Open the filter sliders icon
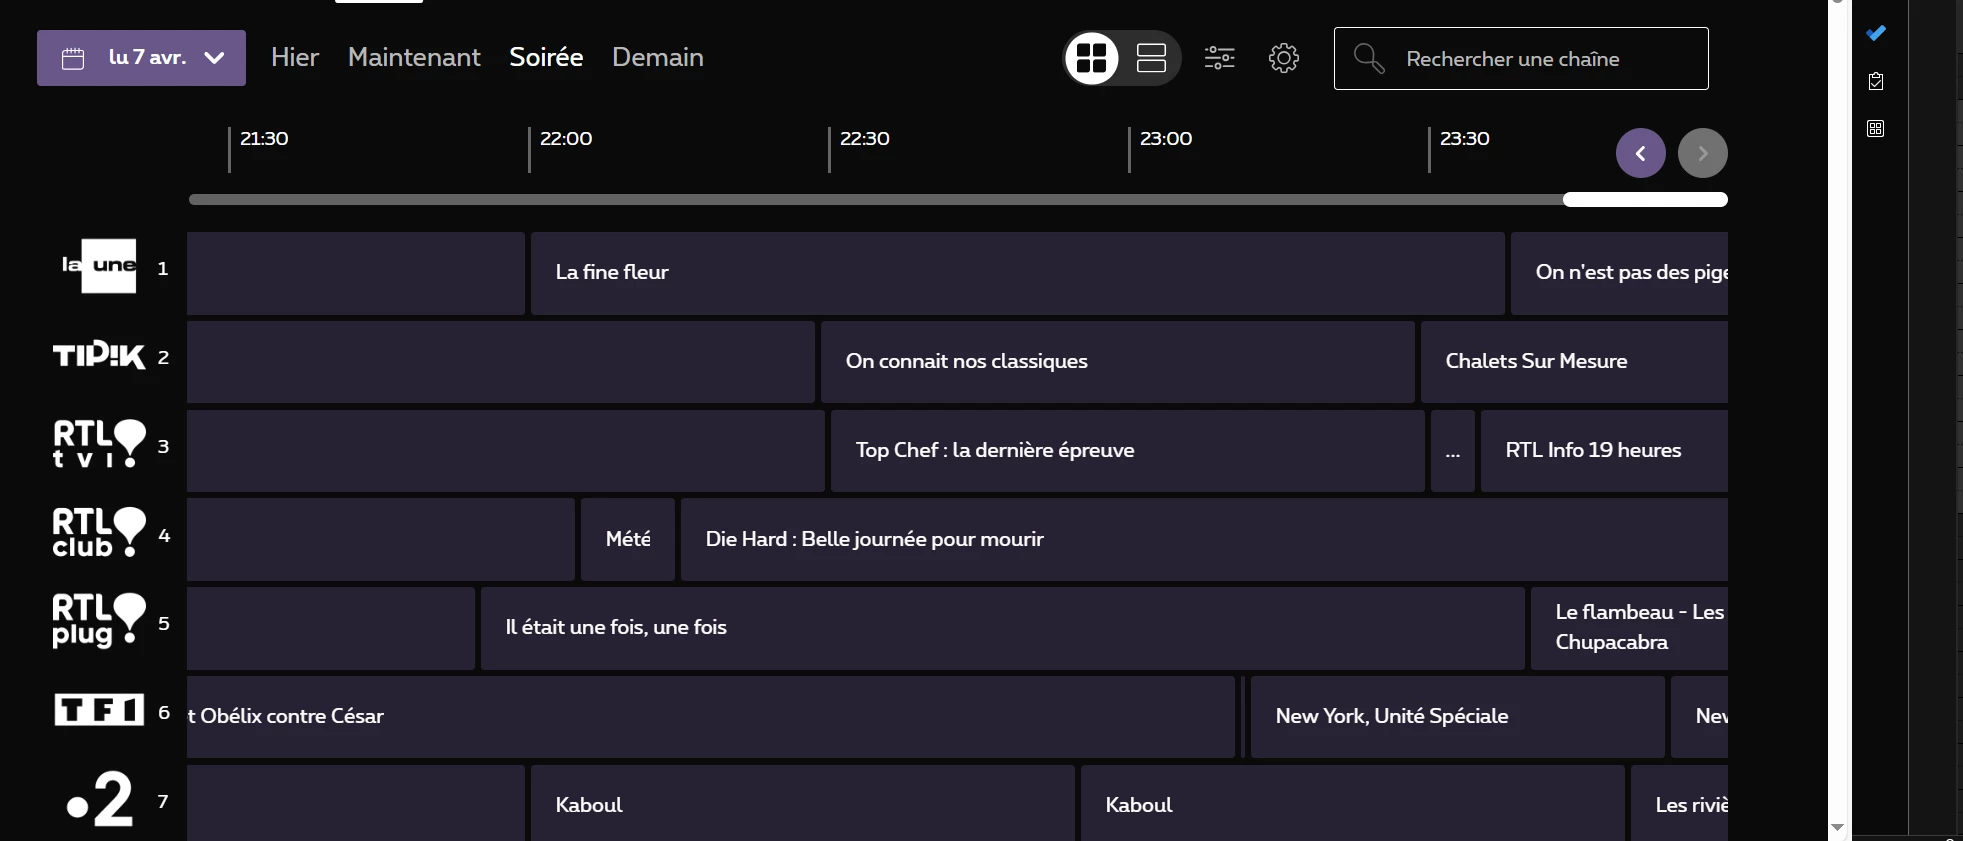The width and height of the screenshot is (1963, 841). (x=1219, y=58)
